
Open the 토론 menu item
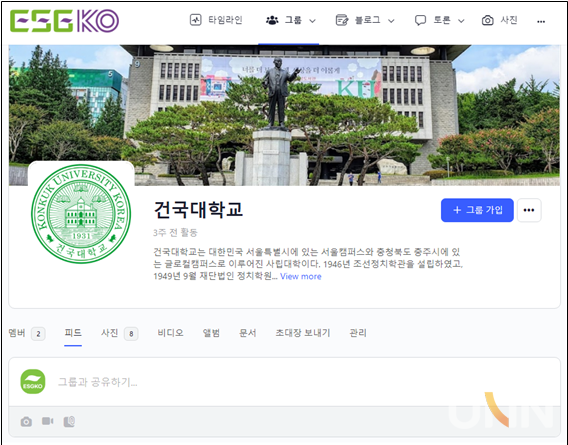click(440, 20)
